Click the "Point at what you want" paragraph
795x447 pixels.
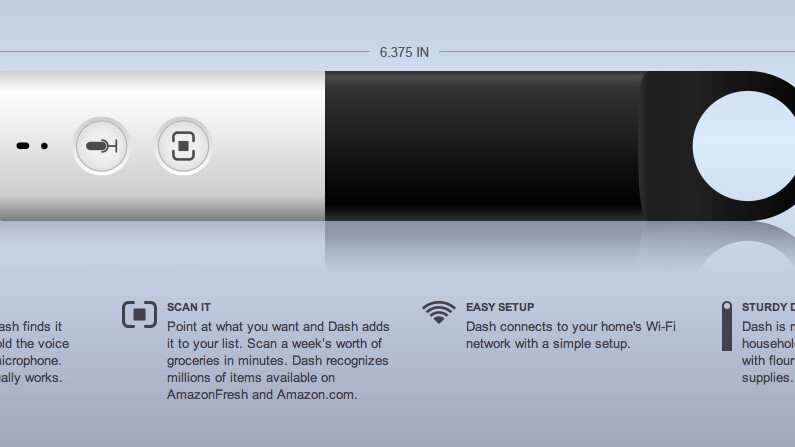278,360
